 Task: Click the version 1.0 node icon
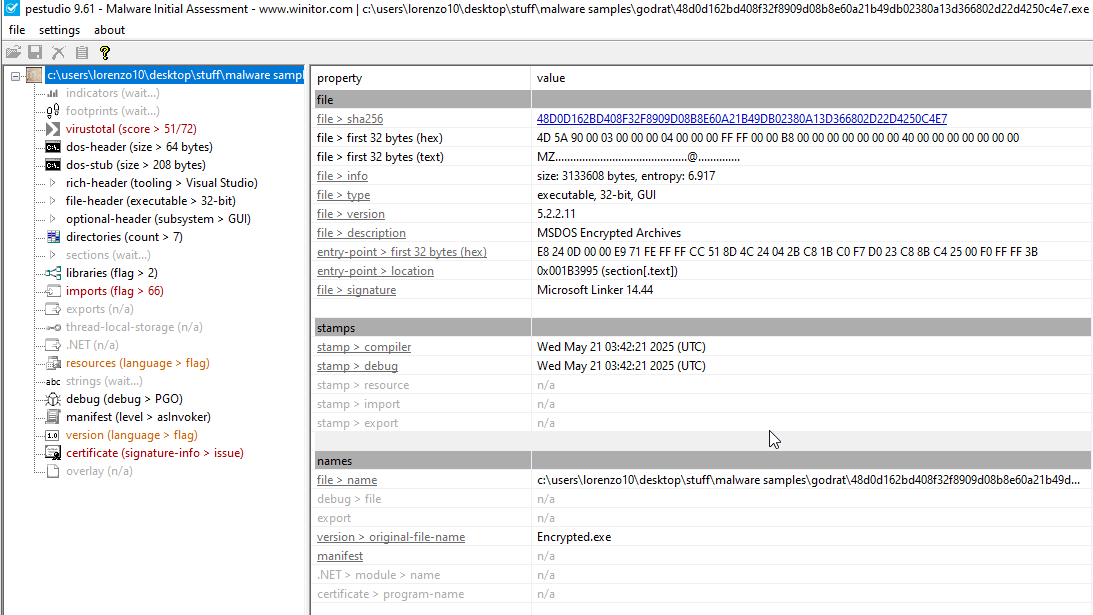(53, 435)
